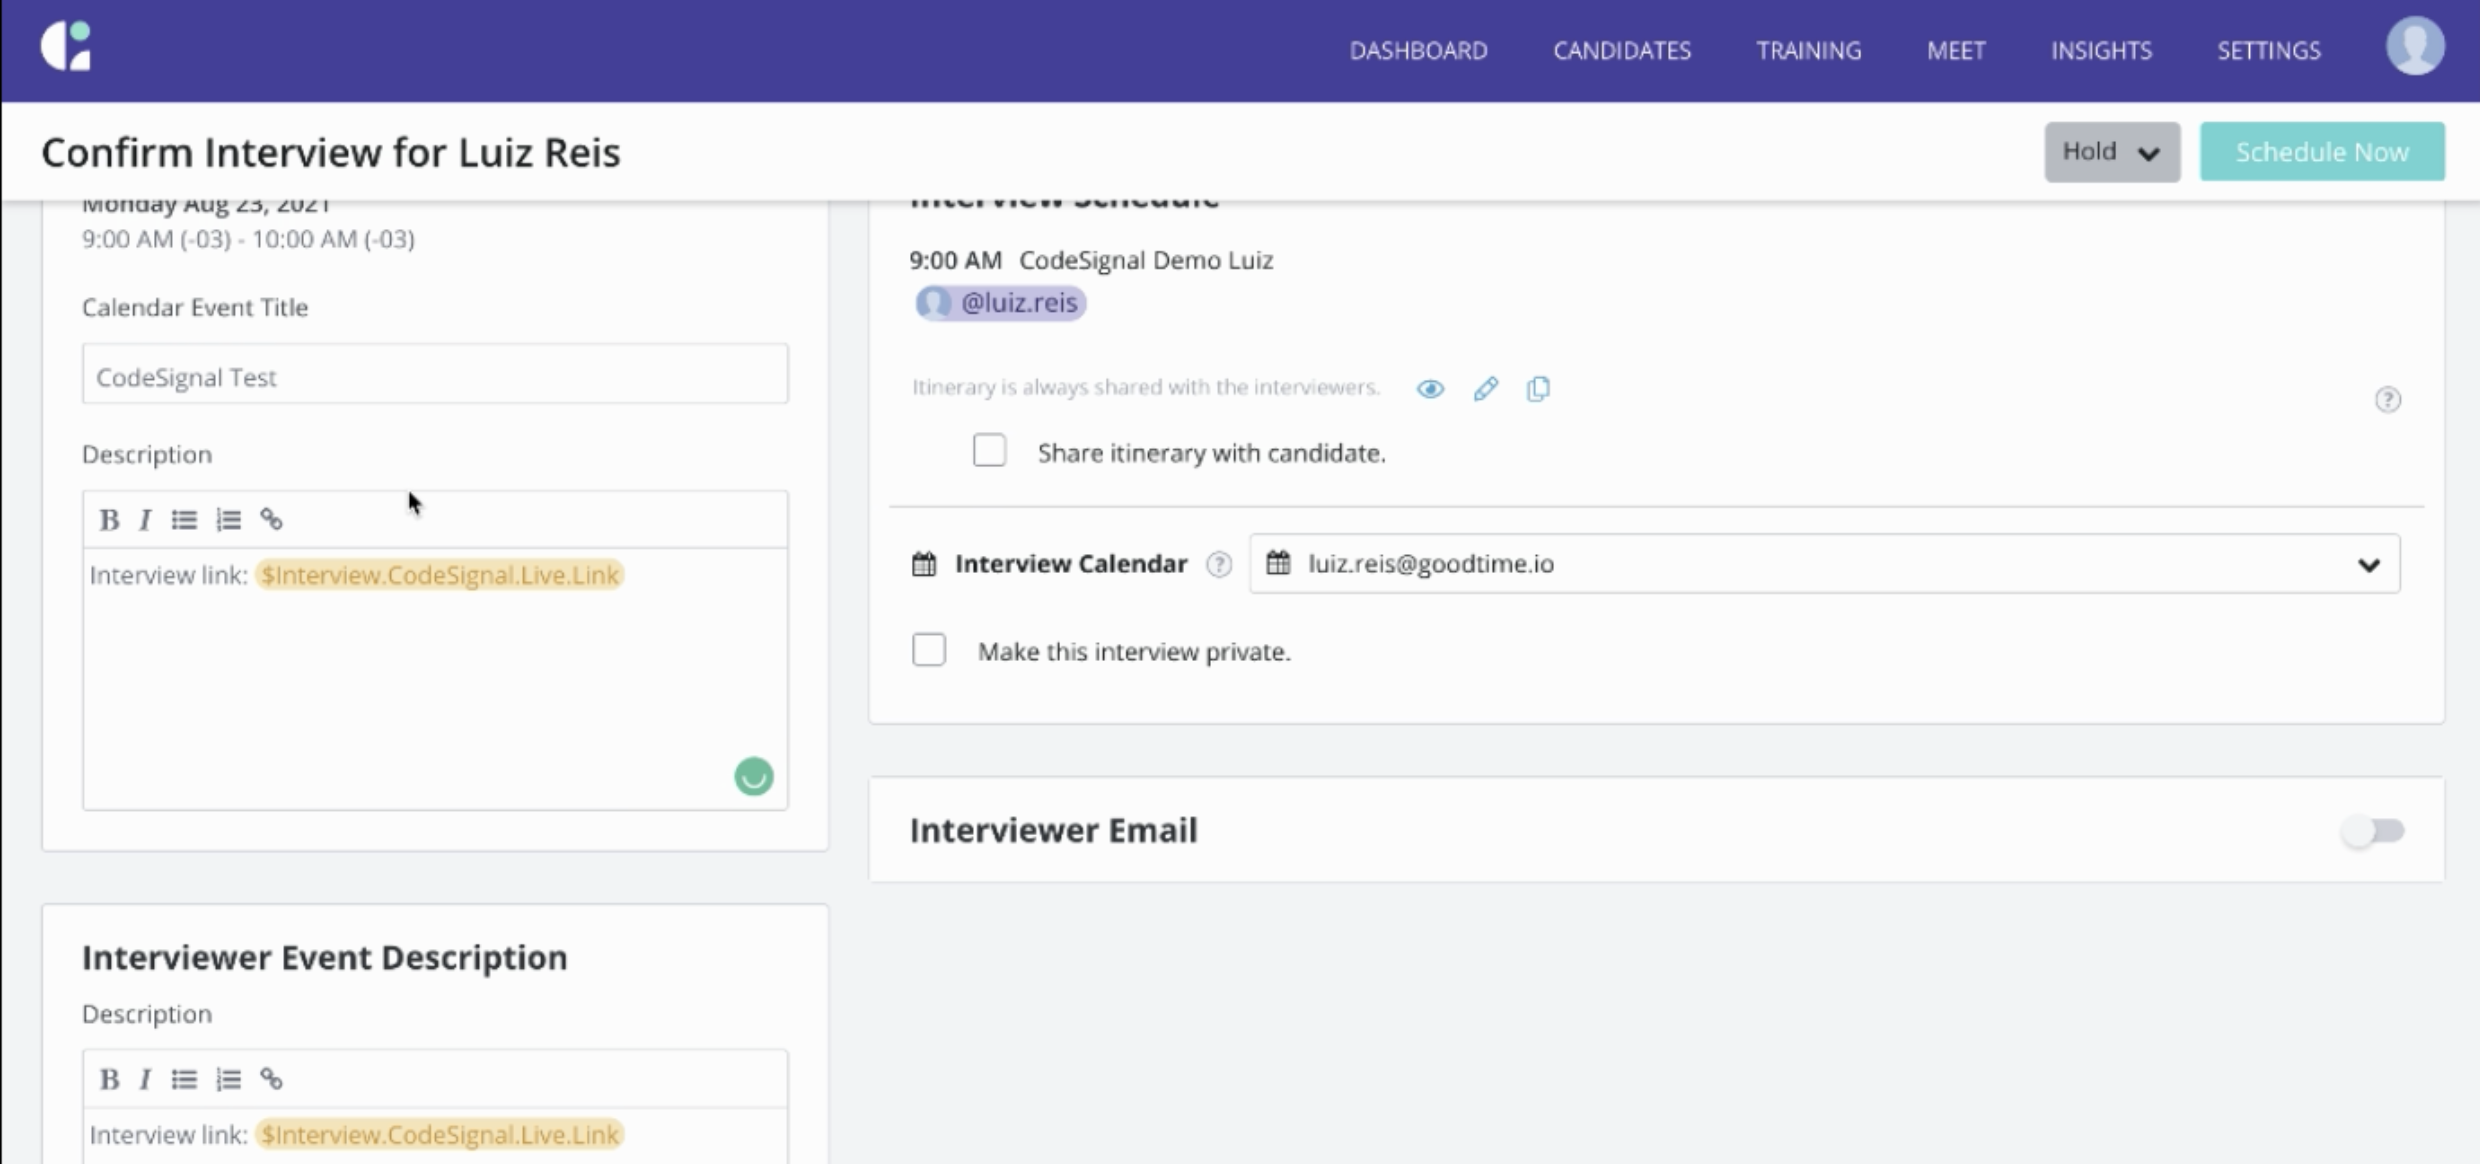Copy the itinerary using the copy icon
Viewport: 2480px width, 1164px height.
point(1537,388)
